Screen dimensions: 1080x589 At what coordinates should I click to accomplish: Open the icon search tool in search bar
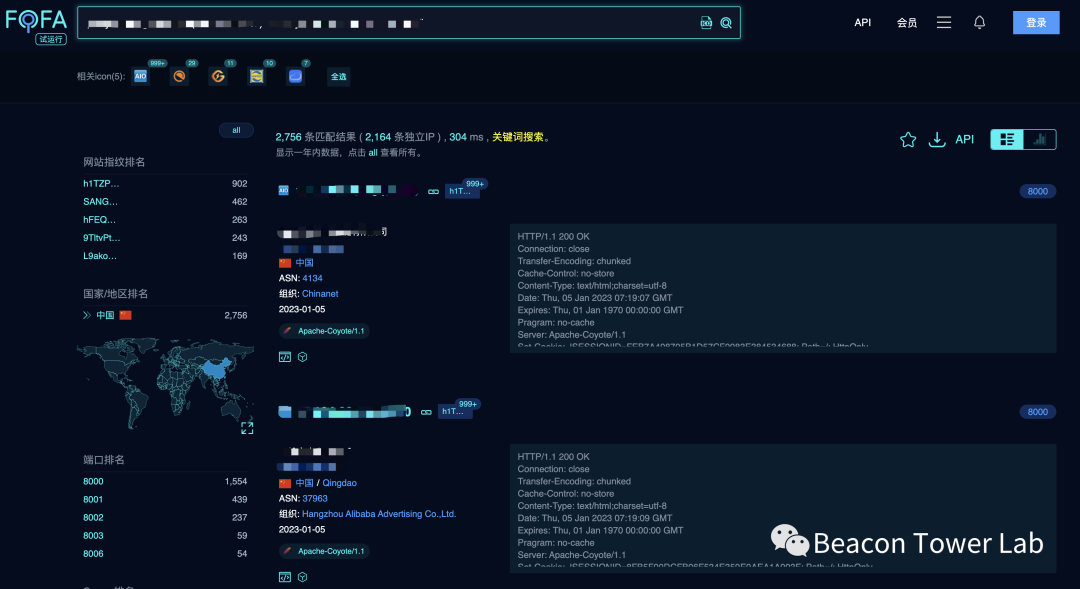pyautogui.click(x=706, y=23)
